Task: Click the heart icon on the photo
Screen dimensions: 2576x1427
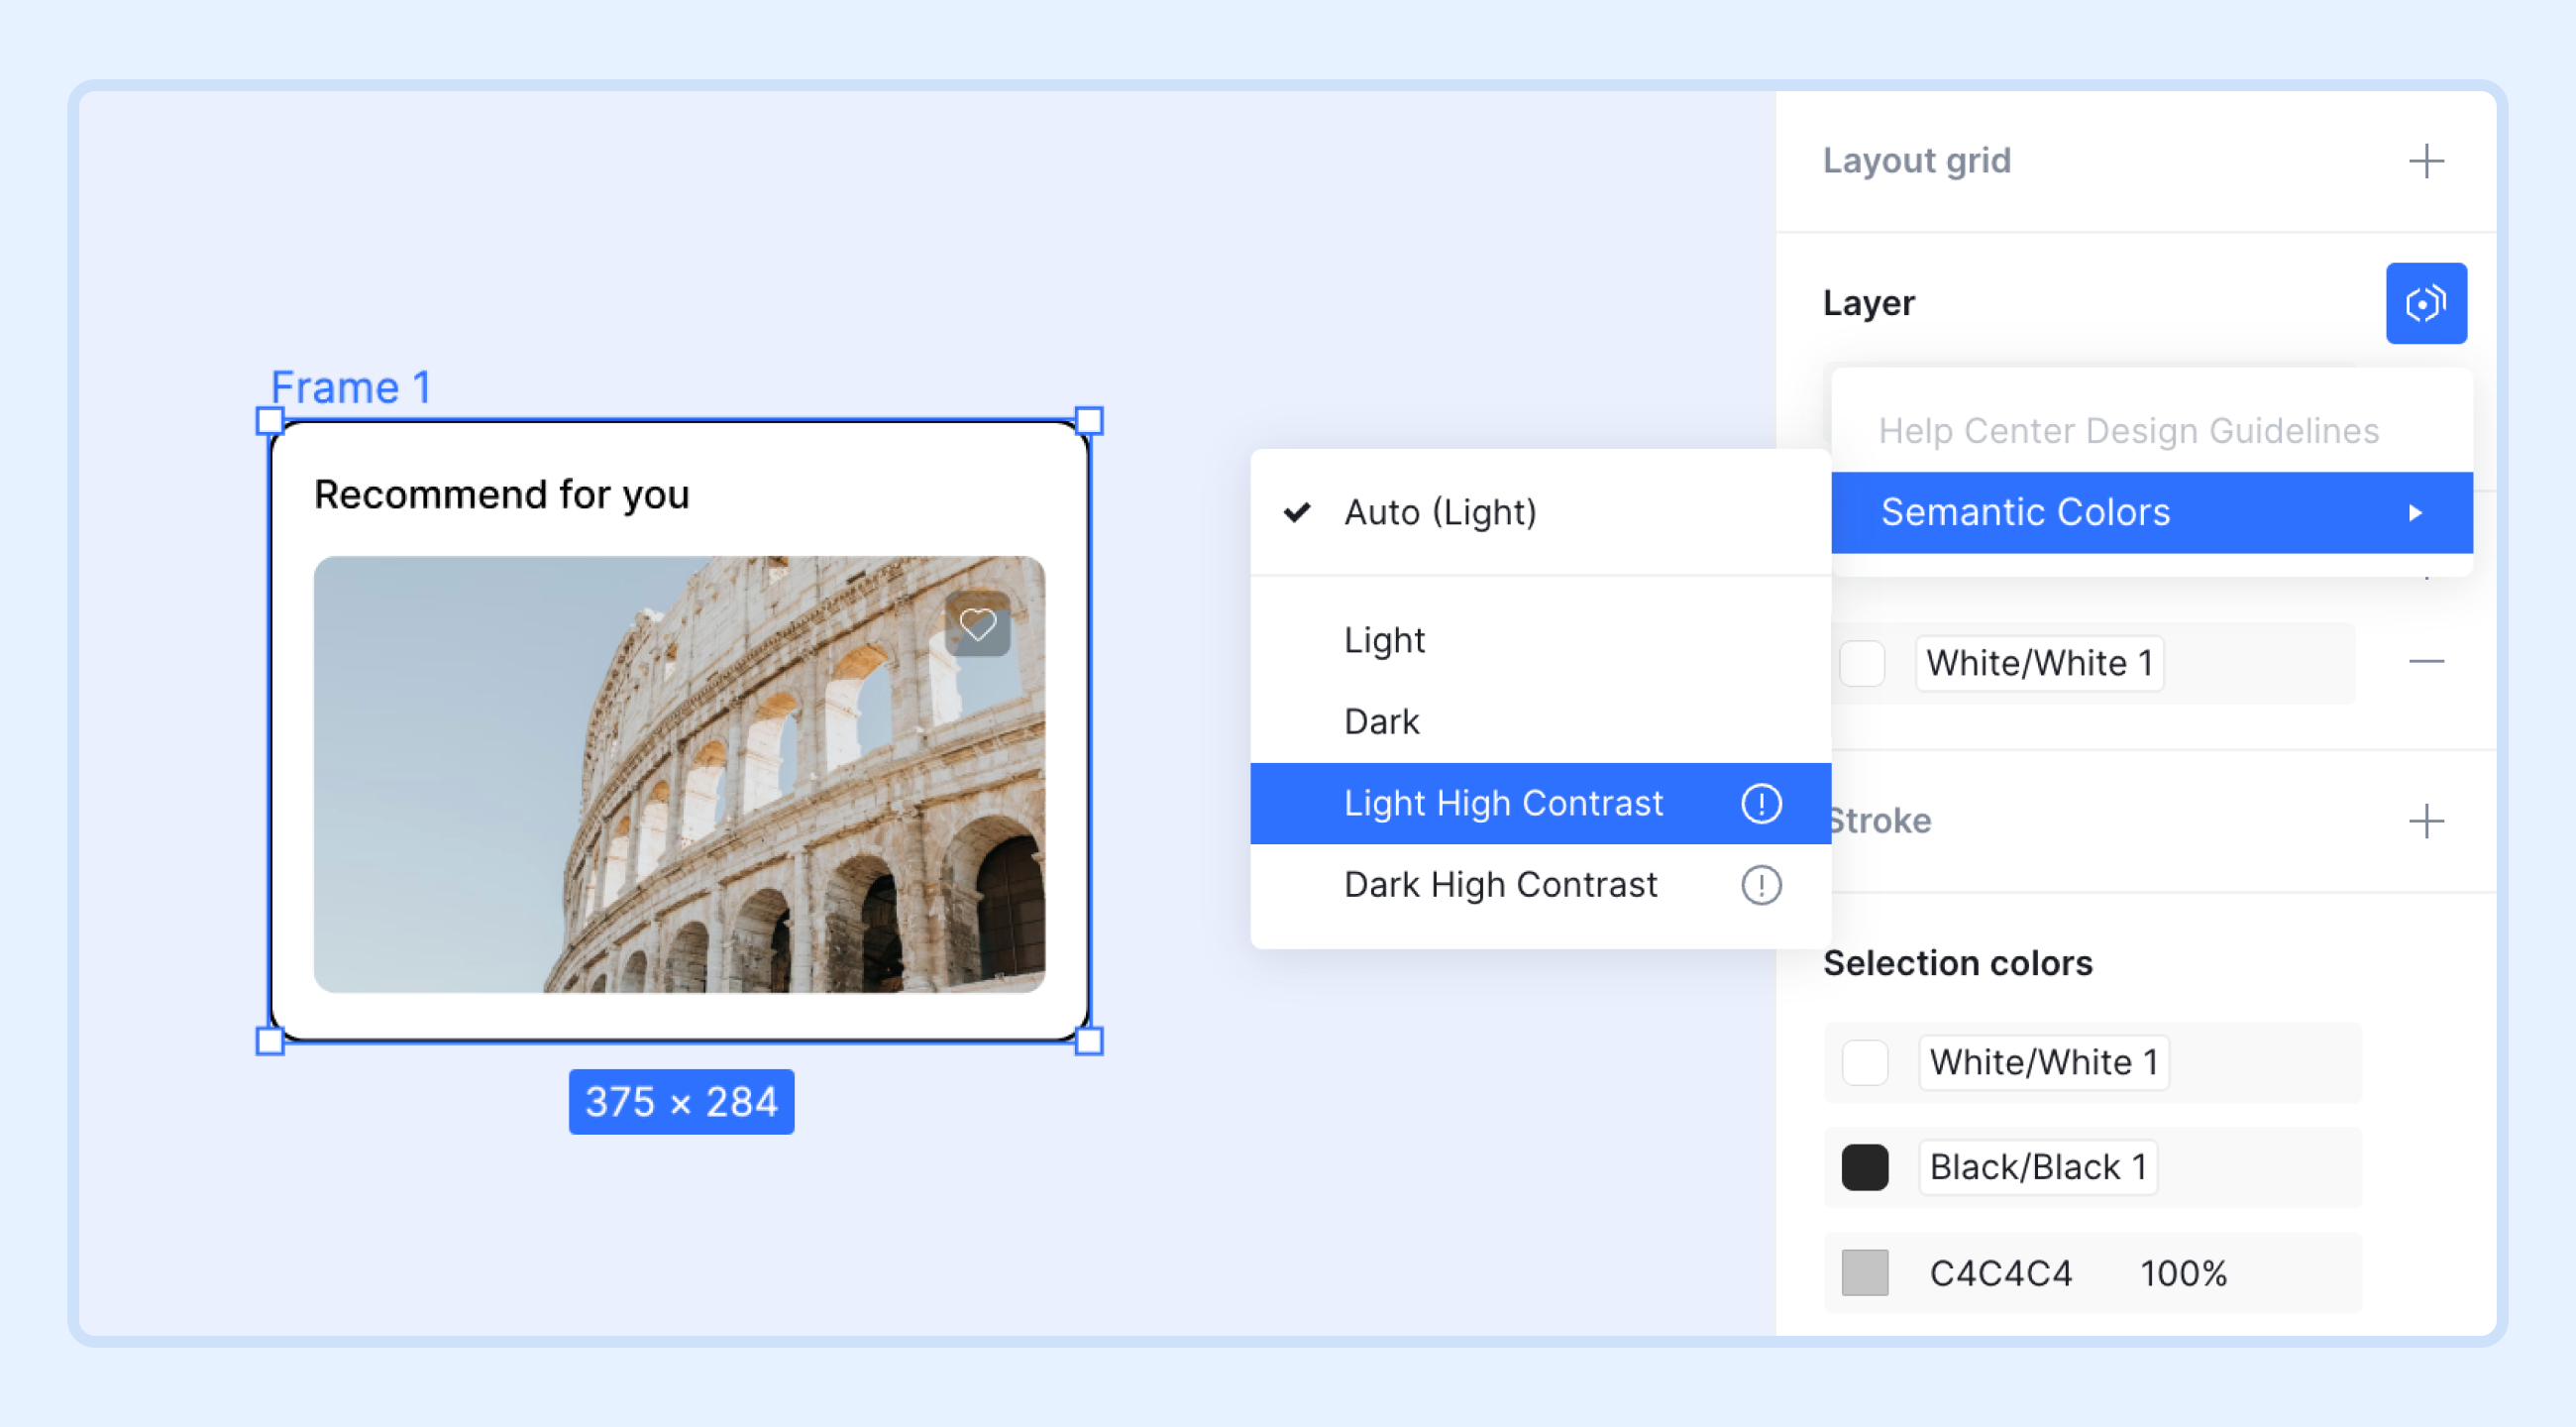Action: (x=977, y=624)
